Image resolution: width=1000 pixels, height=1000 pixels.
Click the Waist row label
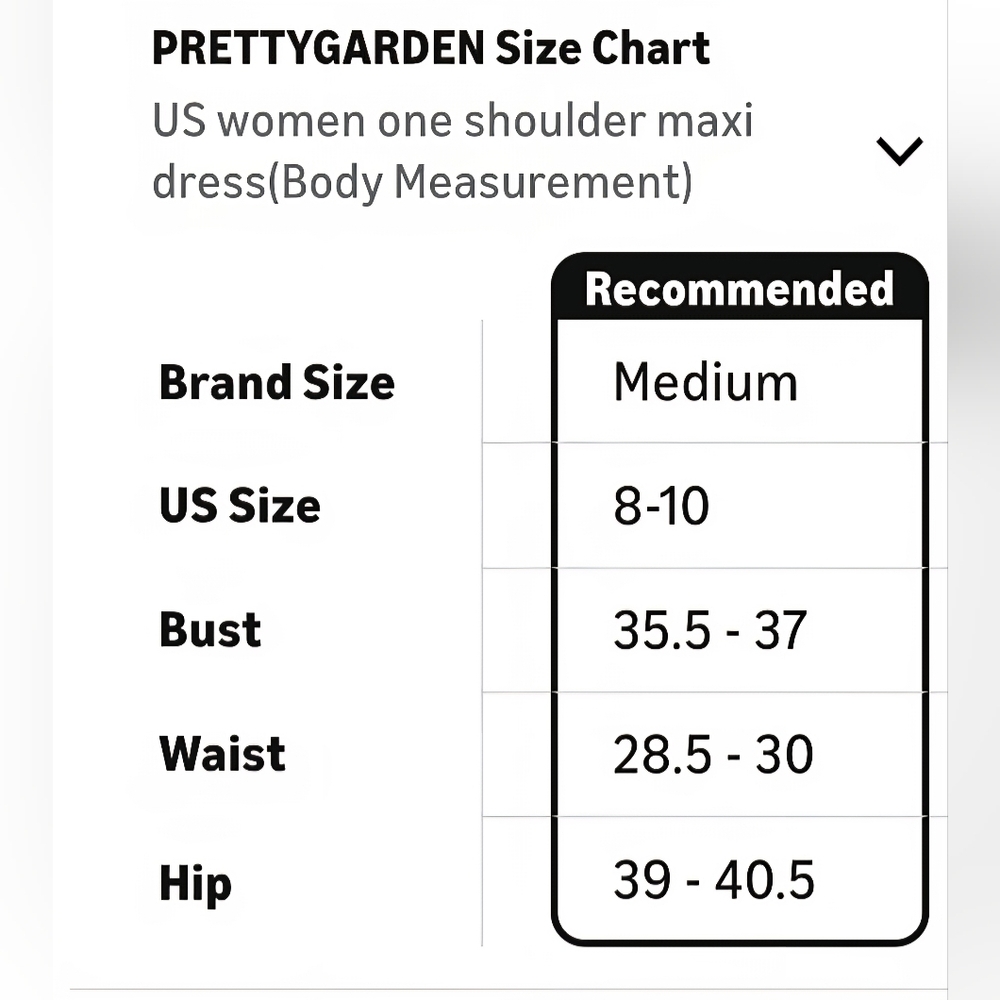click(222, 754)
